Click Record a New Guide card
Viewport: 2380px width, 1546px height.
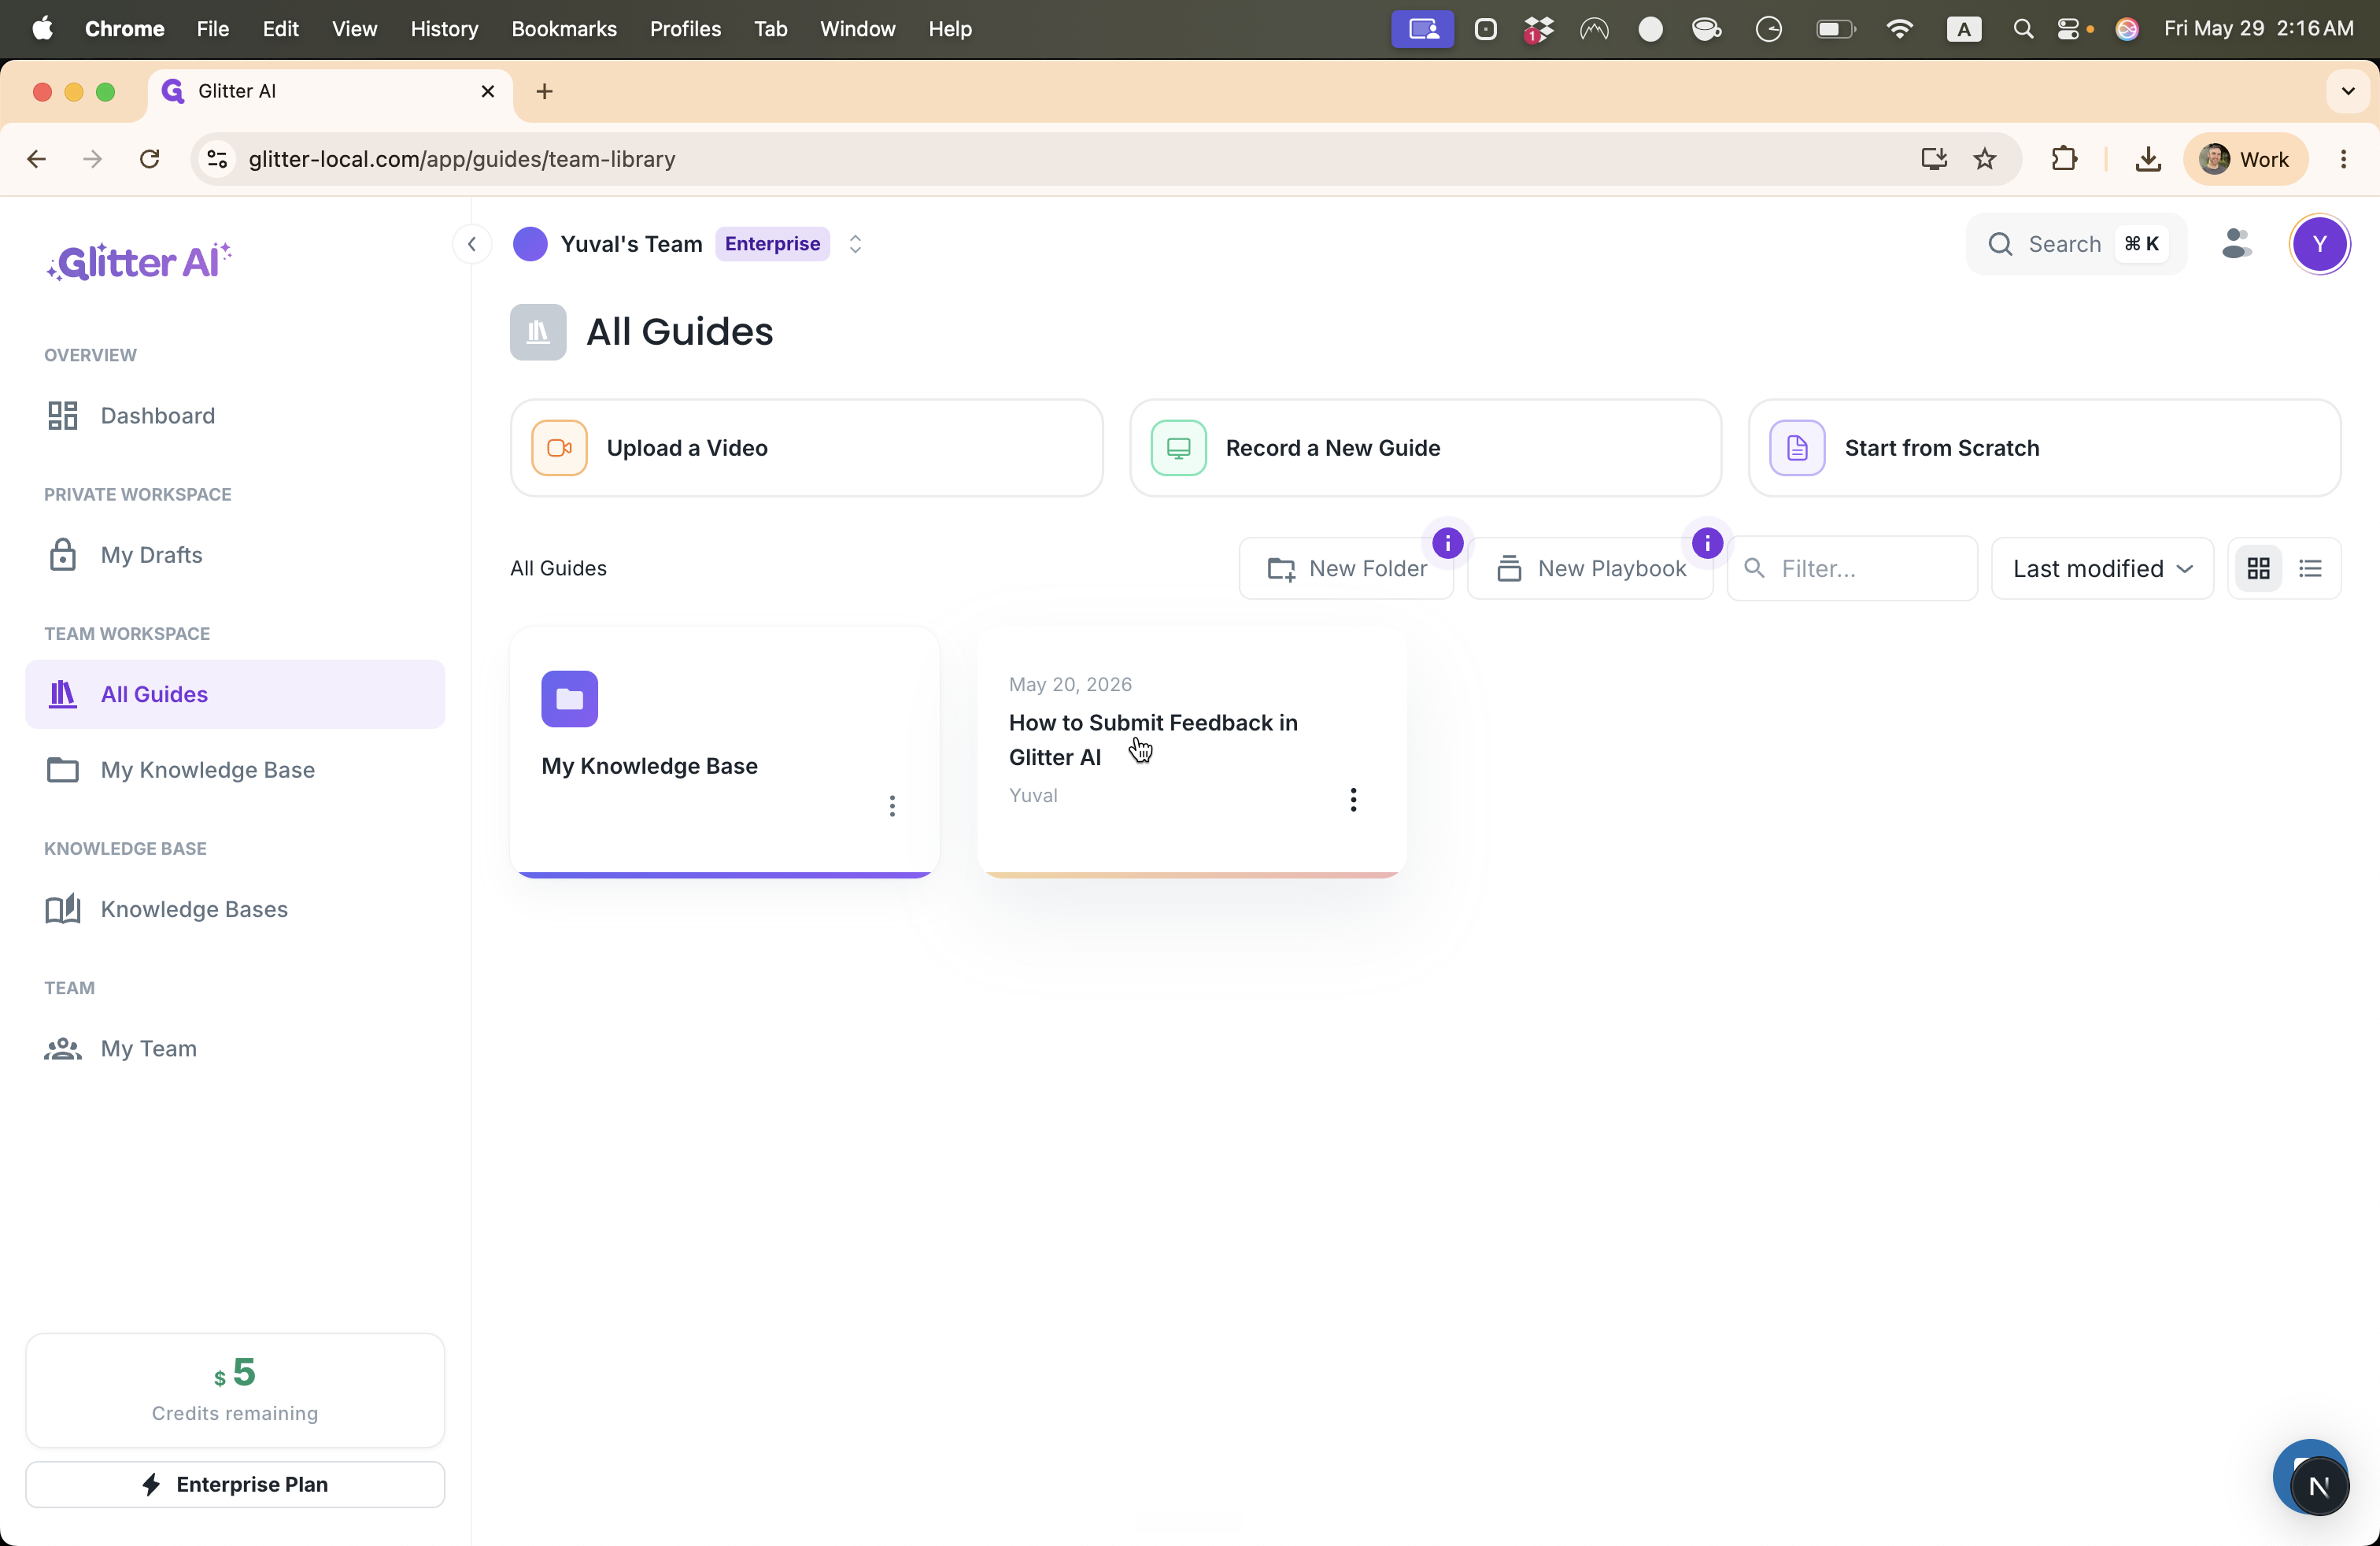tap(1425, 448)
